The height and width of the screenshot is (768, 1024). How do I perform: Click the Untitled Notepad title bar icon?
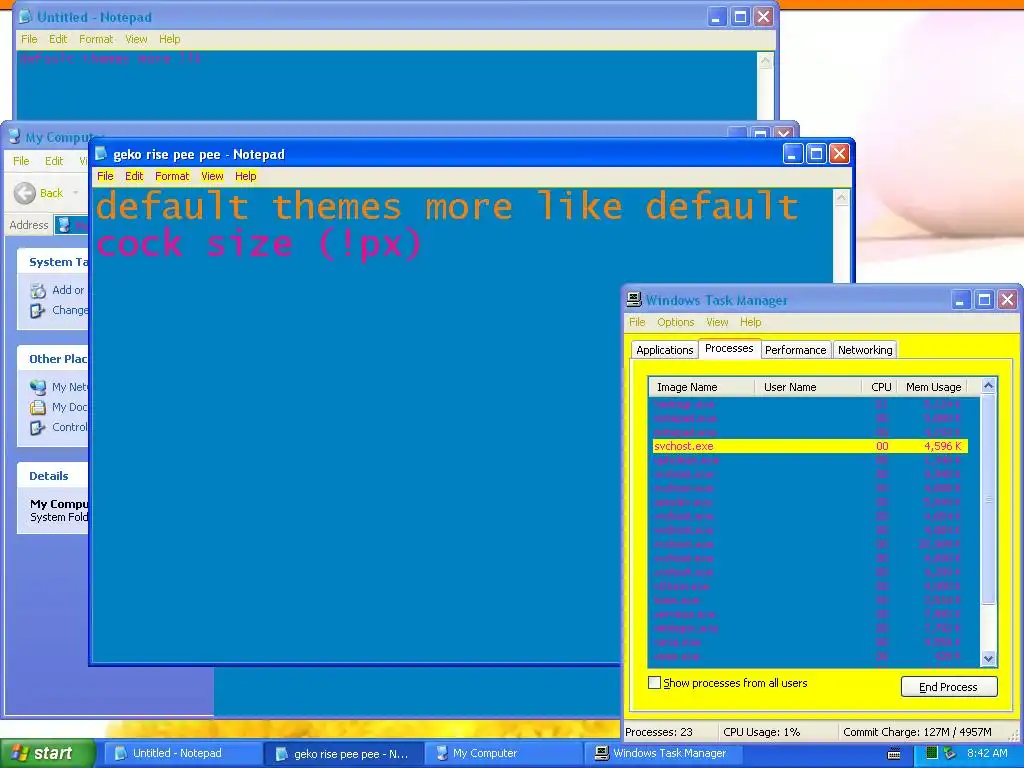click(x=25, y=17)
